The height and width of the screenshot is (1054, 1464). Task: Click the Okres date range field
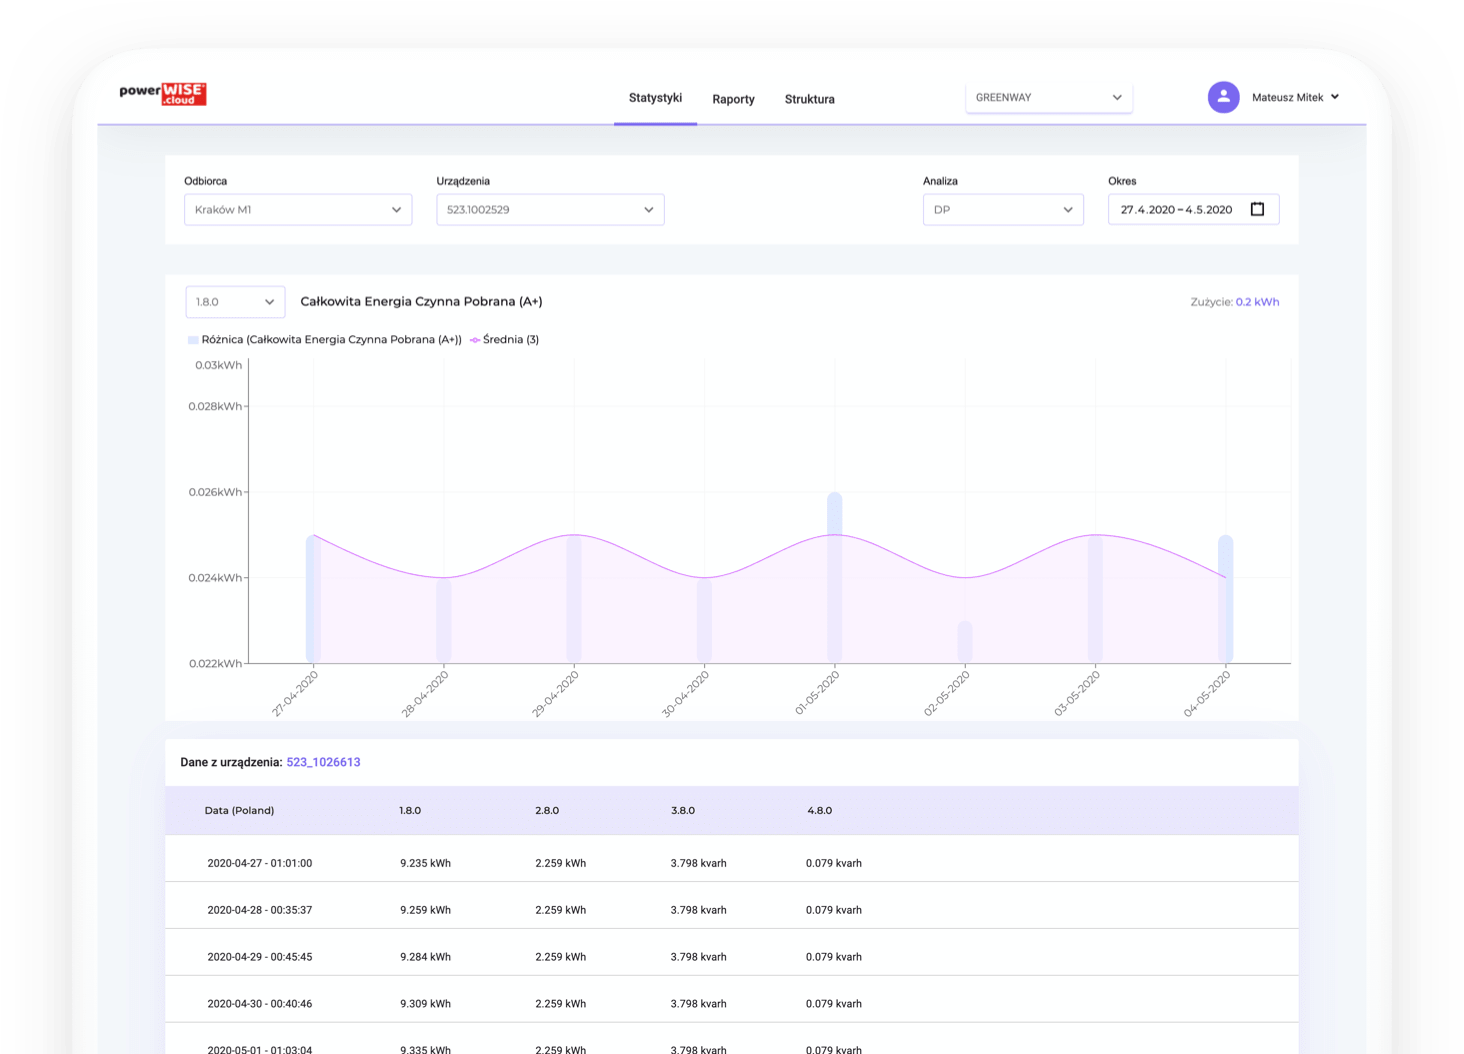click(1193, 210)
